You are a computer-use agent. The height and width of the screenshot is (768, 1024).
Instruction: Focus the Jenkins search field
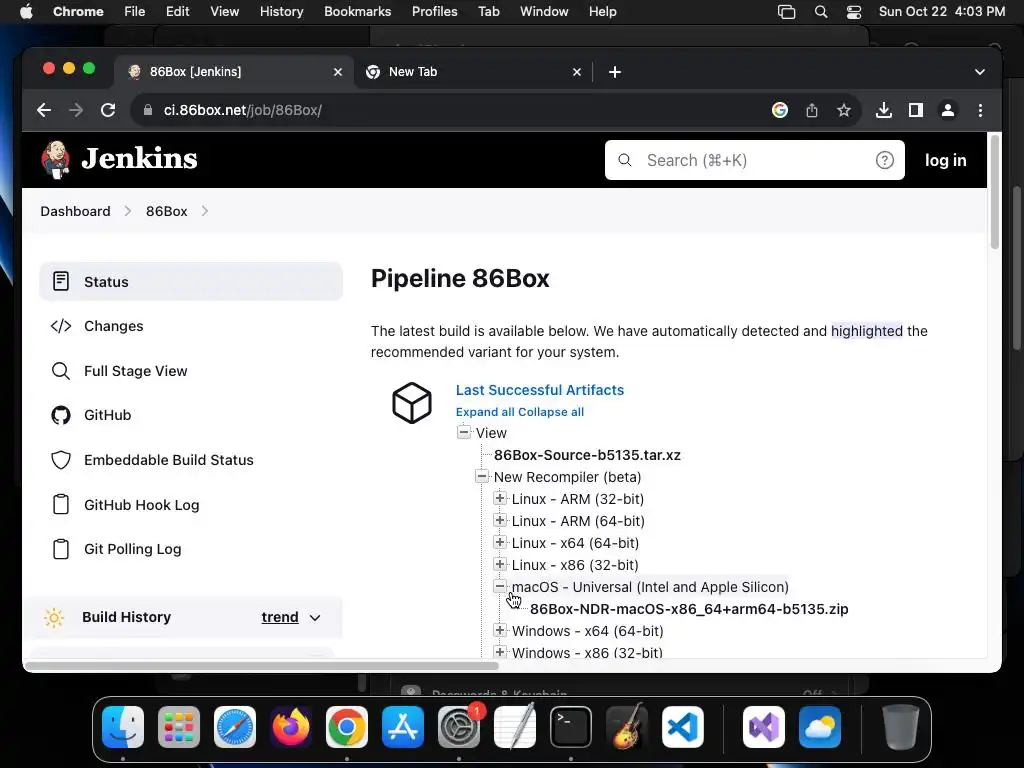click(x=754, y=160)
